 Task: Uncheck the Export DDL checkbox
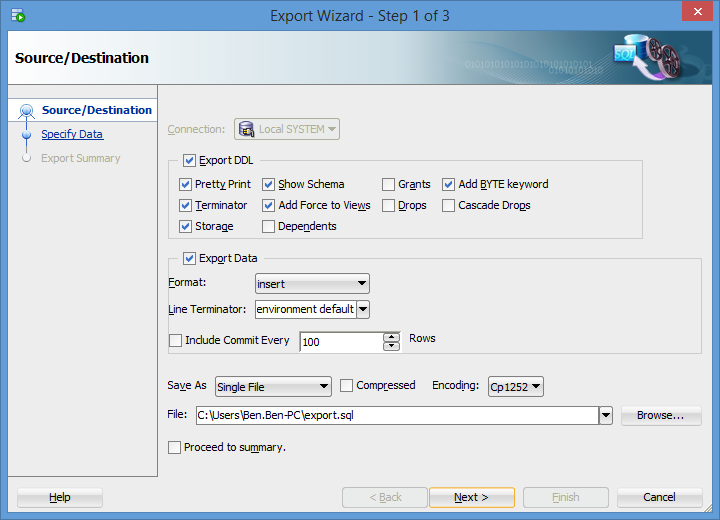pyautogui.click(x=190, y=160)
